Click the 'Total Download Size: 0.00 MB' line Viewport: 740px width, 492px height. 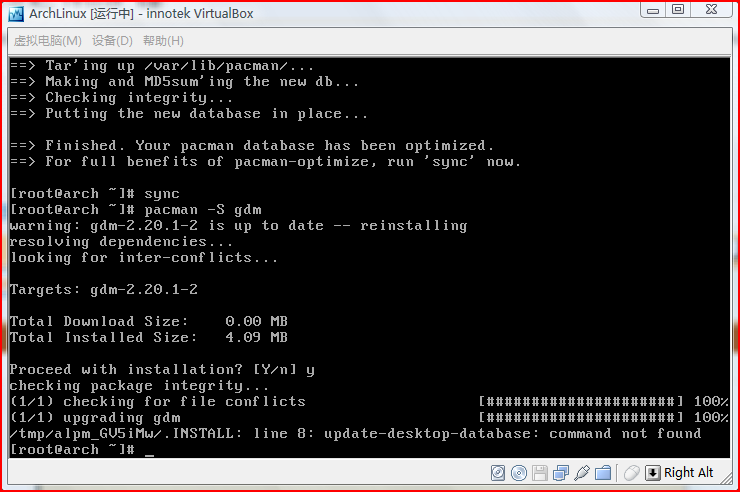149,321
